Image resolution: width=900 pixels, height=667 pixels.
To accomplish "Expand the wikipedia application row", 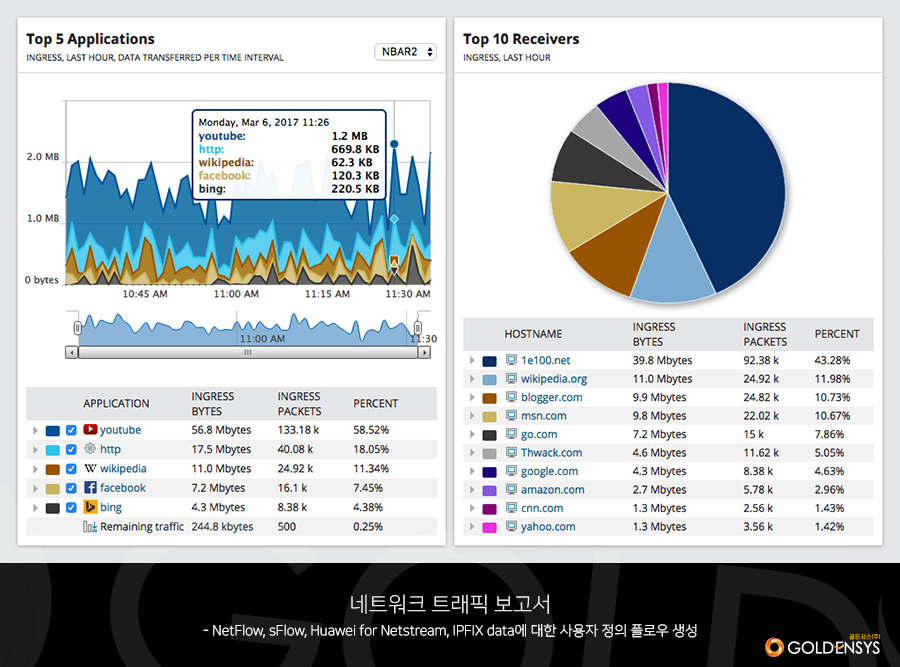I will [x=35, y=470].
